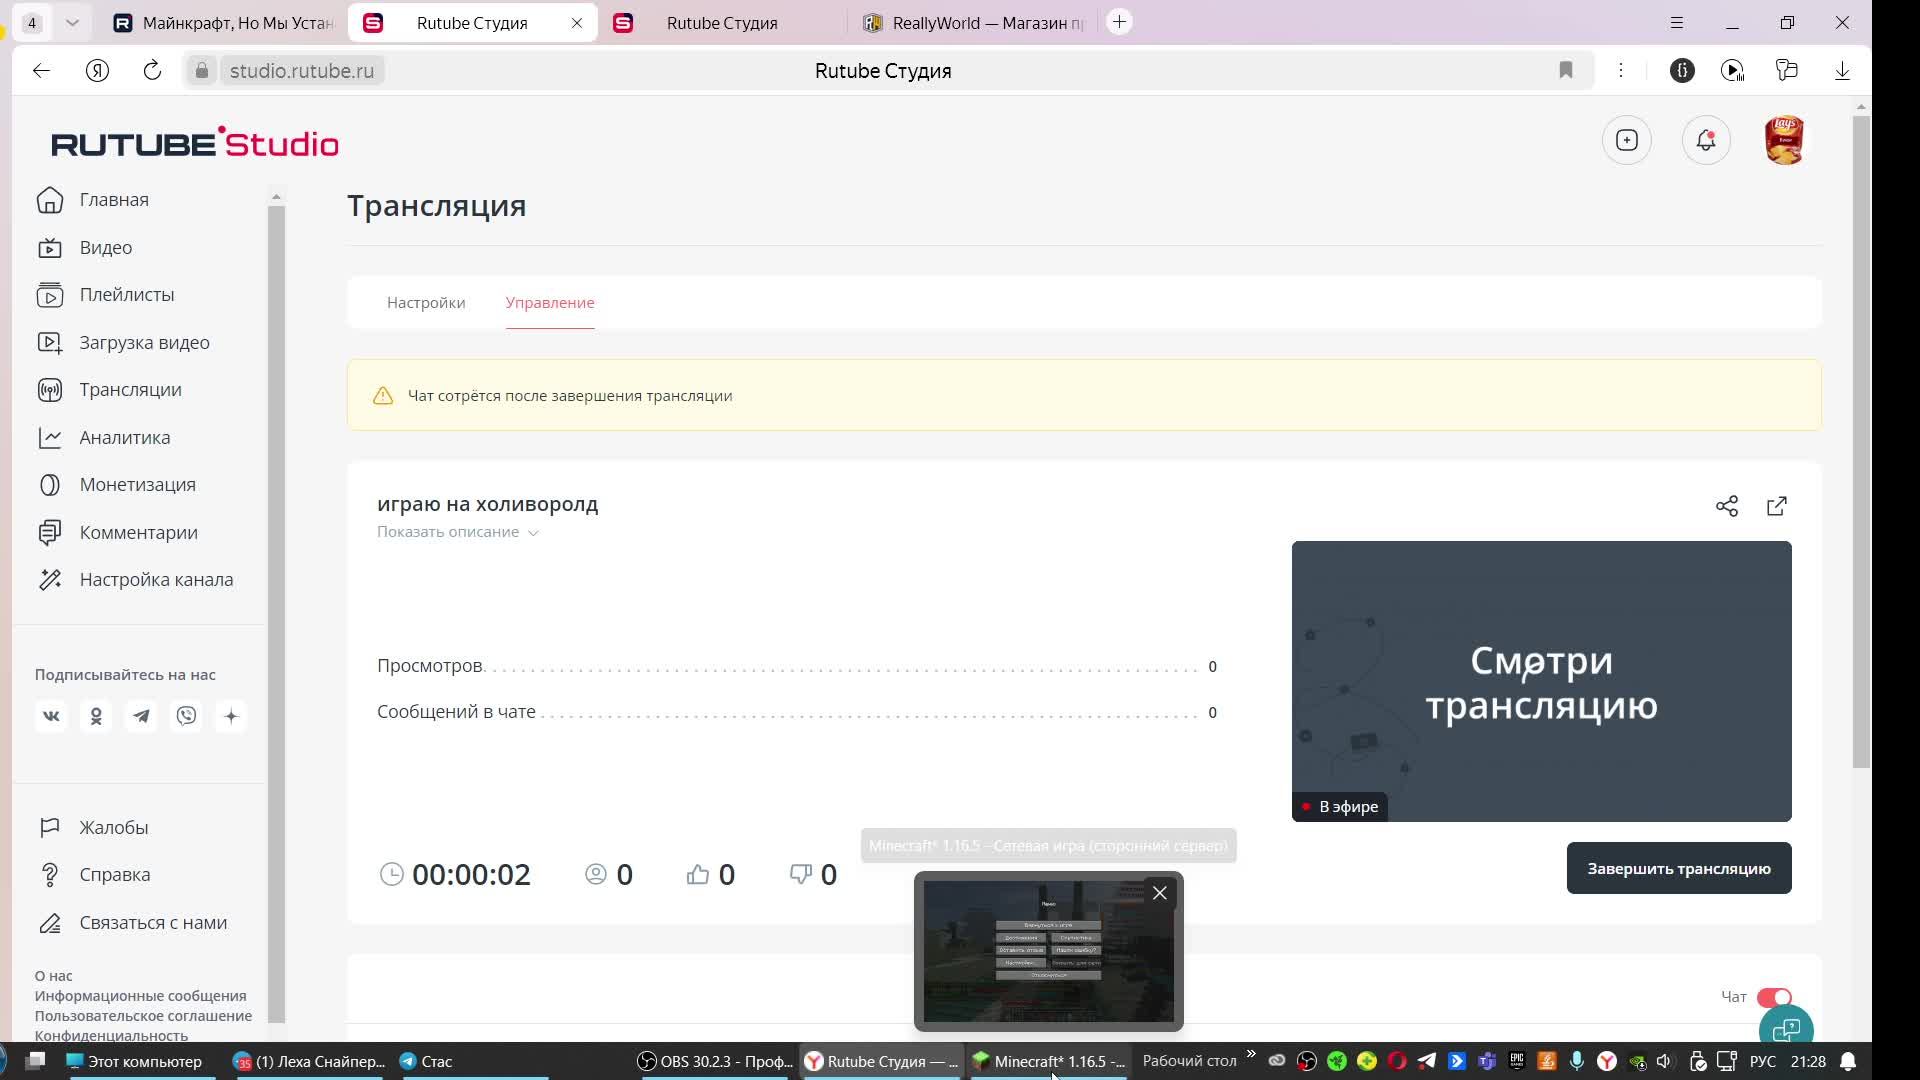Click the Трансляции sidebar menu item

[x=131, y=390]
